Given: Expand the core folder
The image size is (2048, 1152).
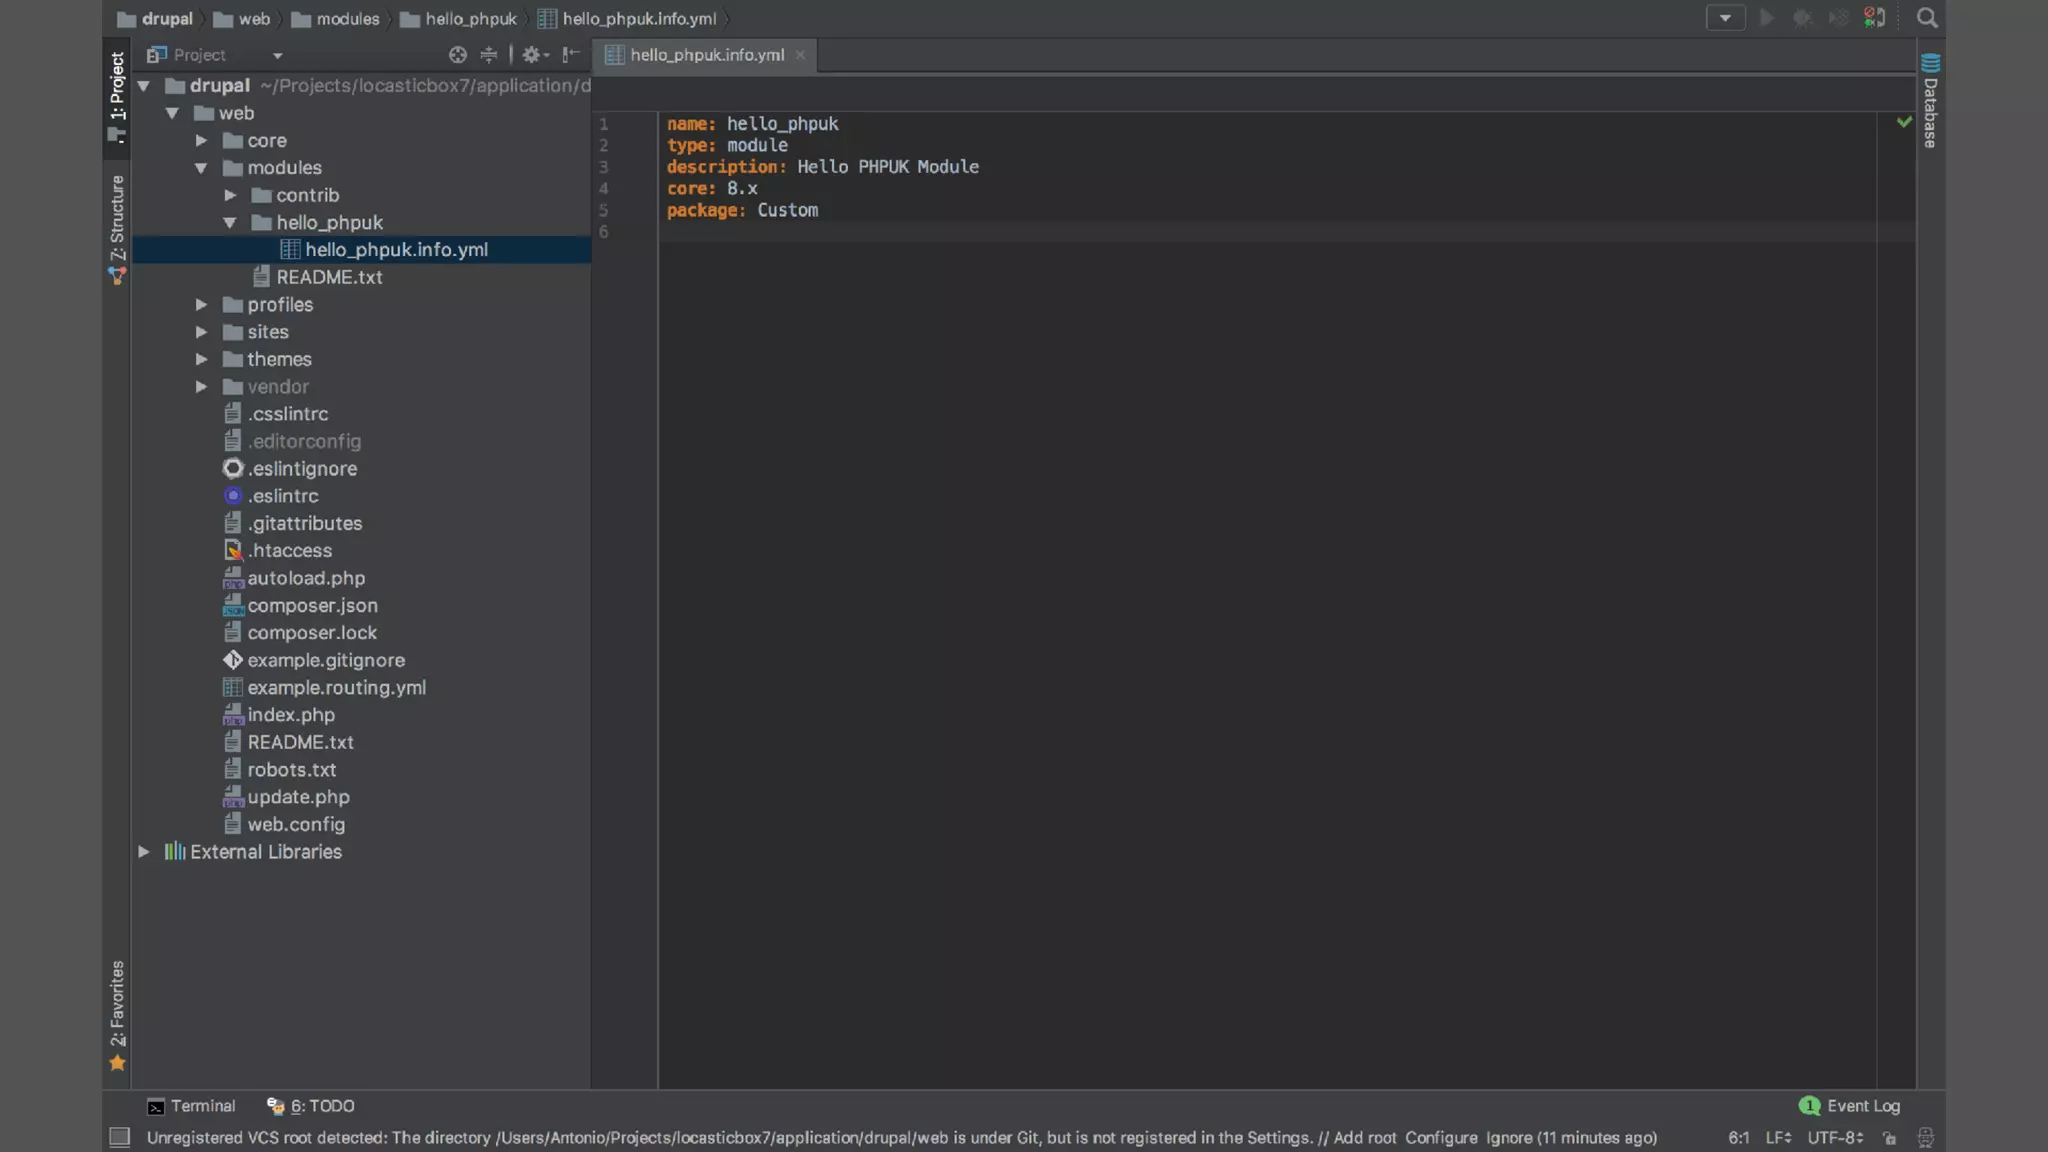Looking at the screenshot, I should pyautogui.click(x=201, y=141).
